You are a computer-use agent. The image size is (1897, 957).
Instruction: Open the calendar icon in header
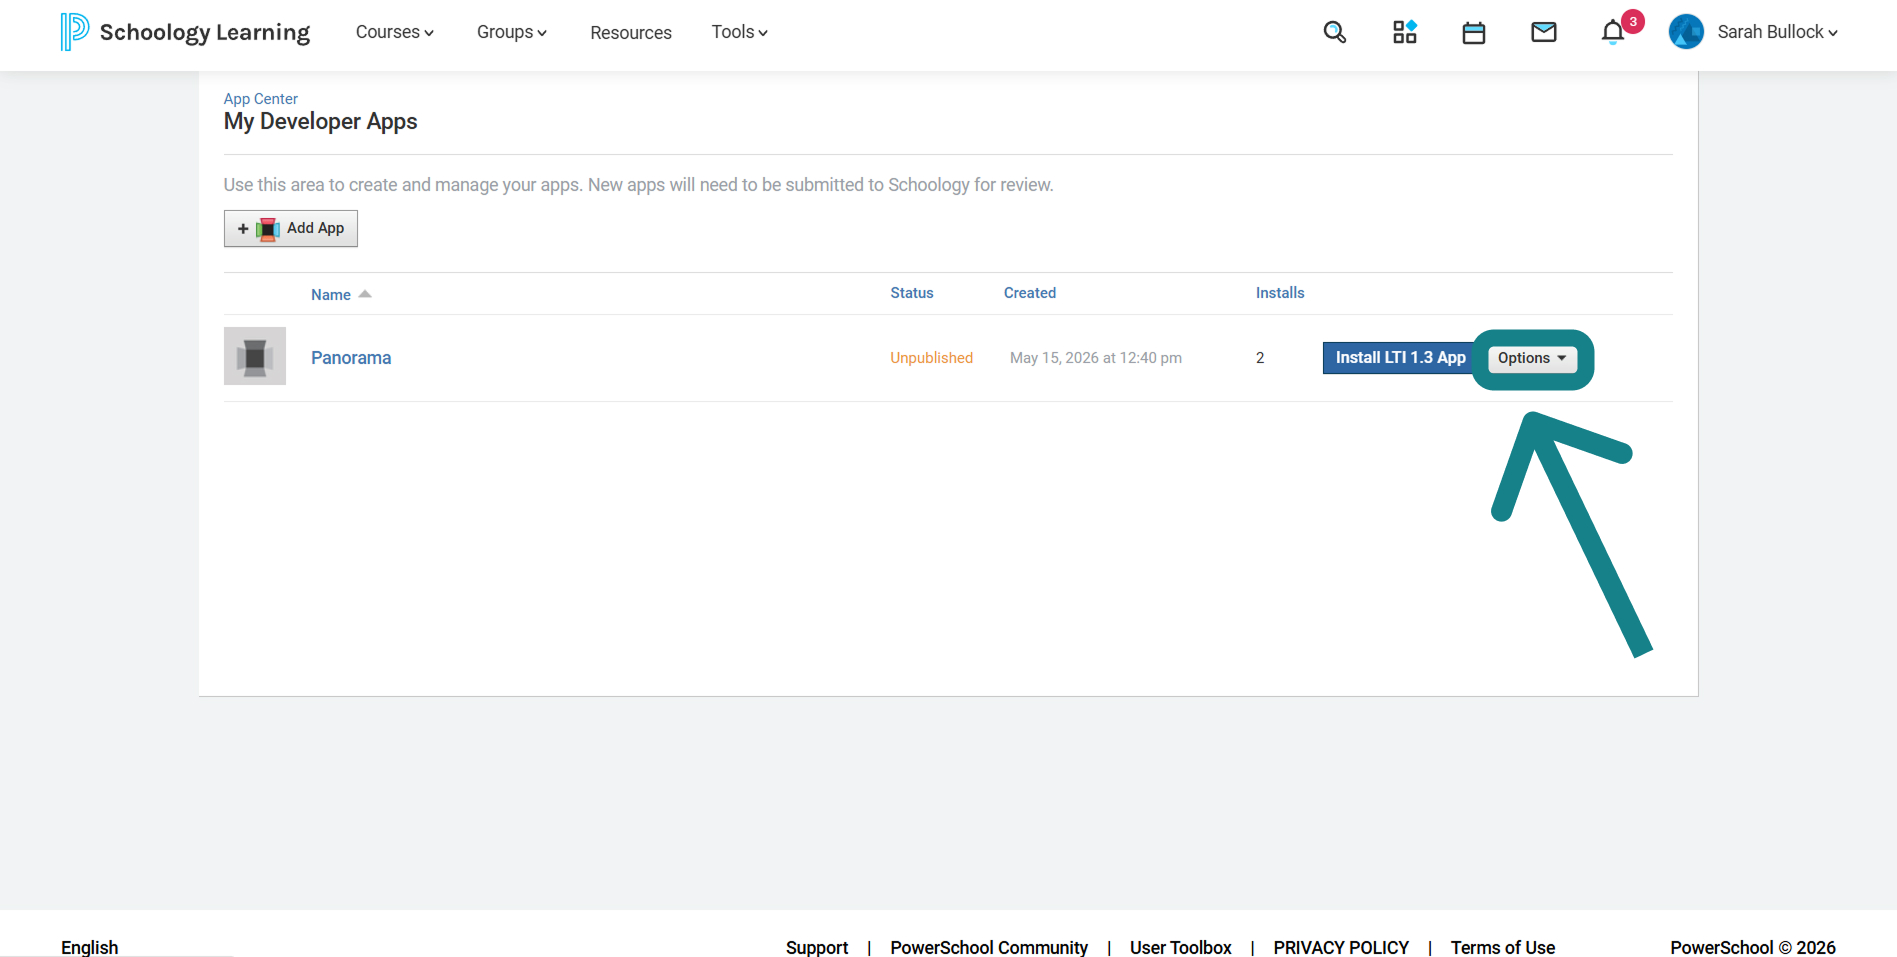tap(1473, 33)
